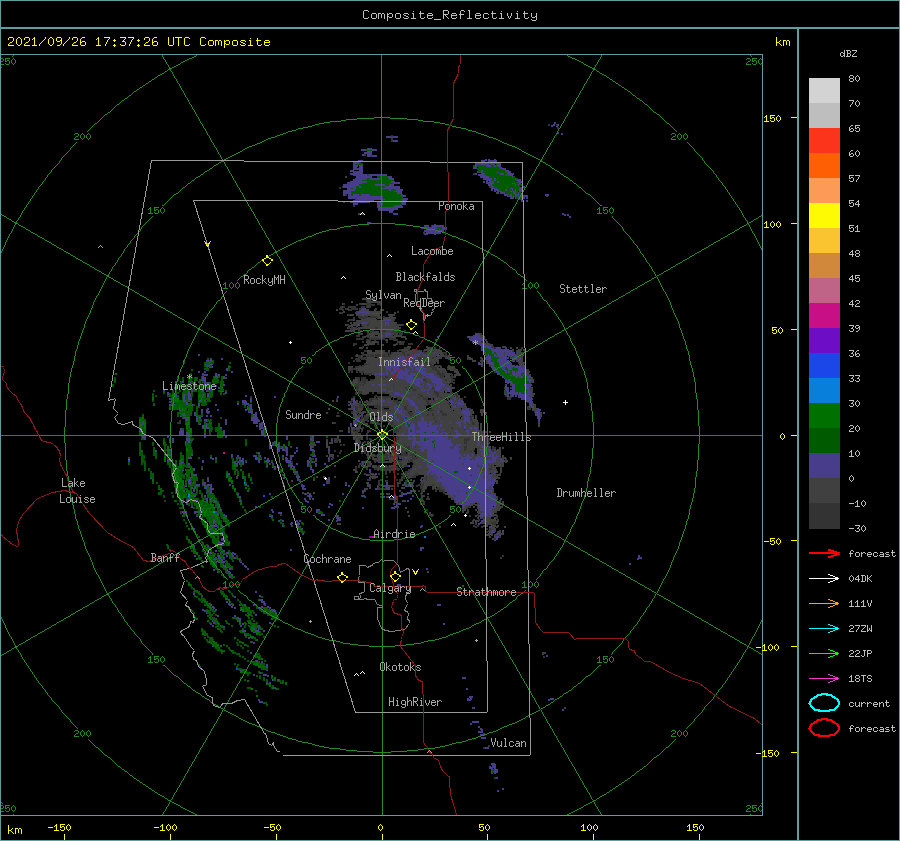Click the yellow diamond marker above Calgary
Screen dimensions: 900x841
[395, 576]
